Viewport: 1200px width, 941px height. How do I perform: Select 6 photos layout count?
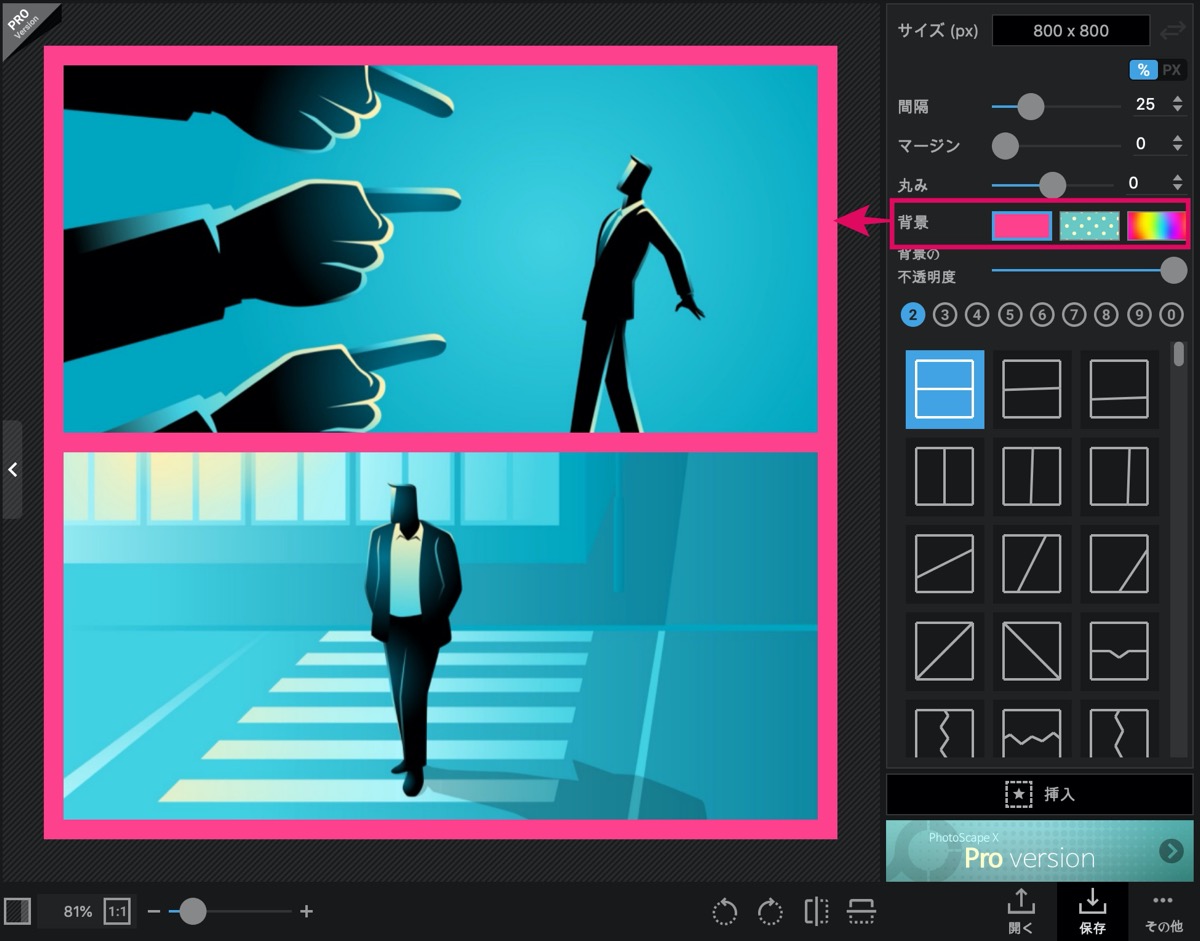[1042, 315]
